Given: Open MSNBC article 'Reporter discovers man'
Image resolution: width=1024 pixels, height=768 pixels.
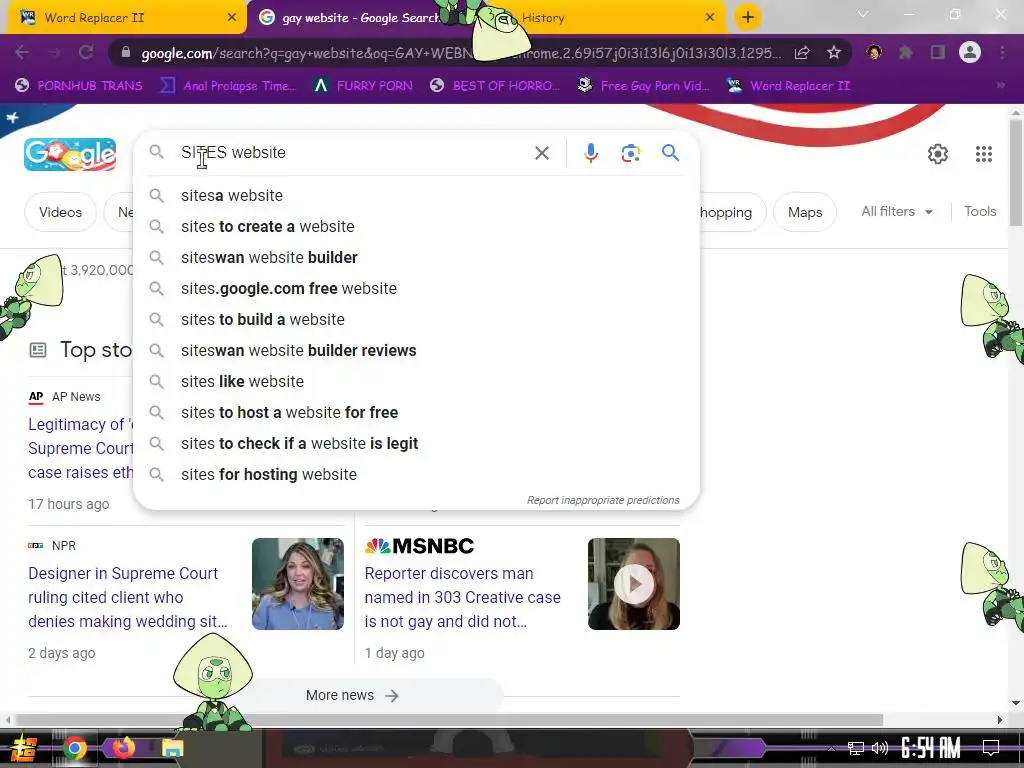Looking at the screenshot, I should pyautogui.click(x=462, y=597).
